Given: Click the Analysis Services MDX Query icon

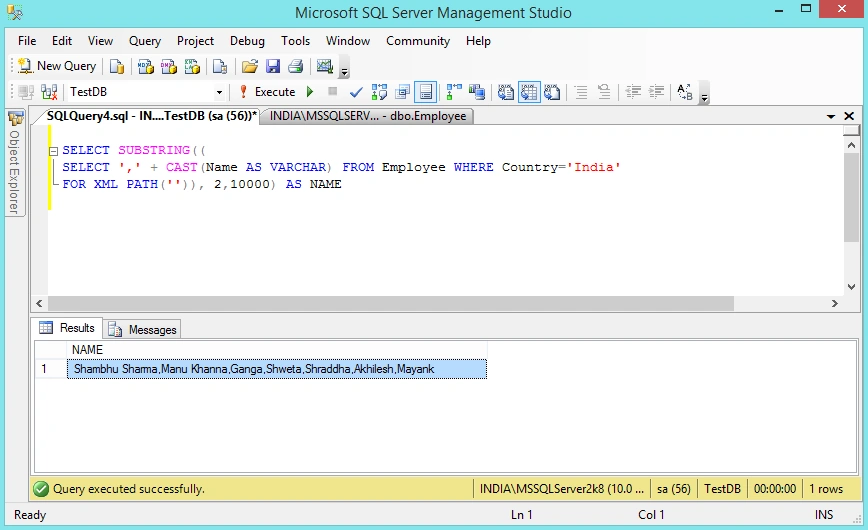Looking at the screenshot, I should (x=146, y=66).
